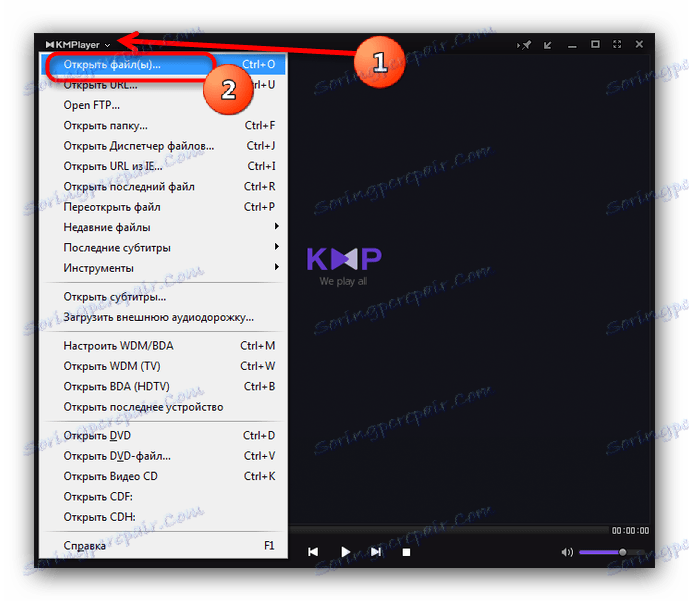Click Открыть DVD menu entry
Viewport: 689px width, 601px height.
pos(163,435)
